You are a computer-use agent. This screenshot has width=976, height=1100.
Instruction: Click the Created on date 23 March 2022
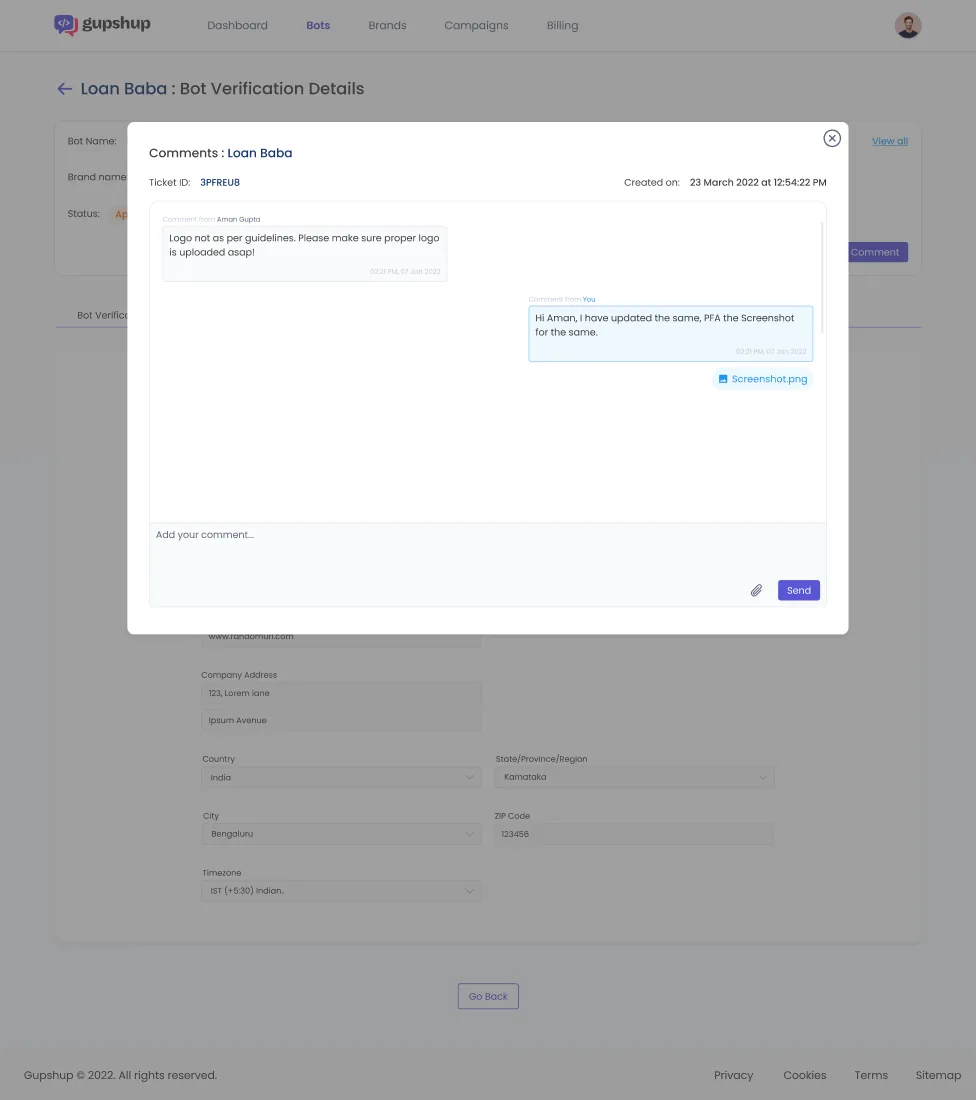(x=758, y=182)
